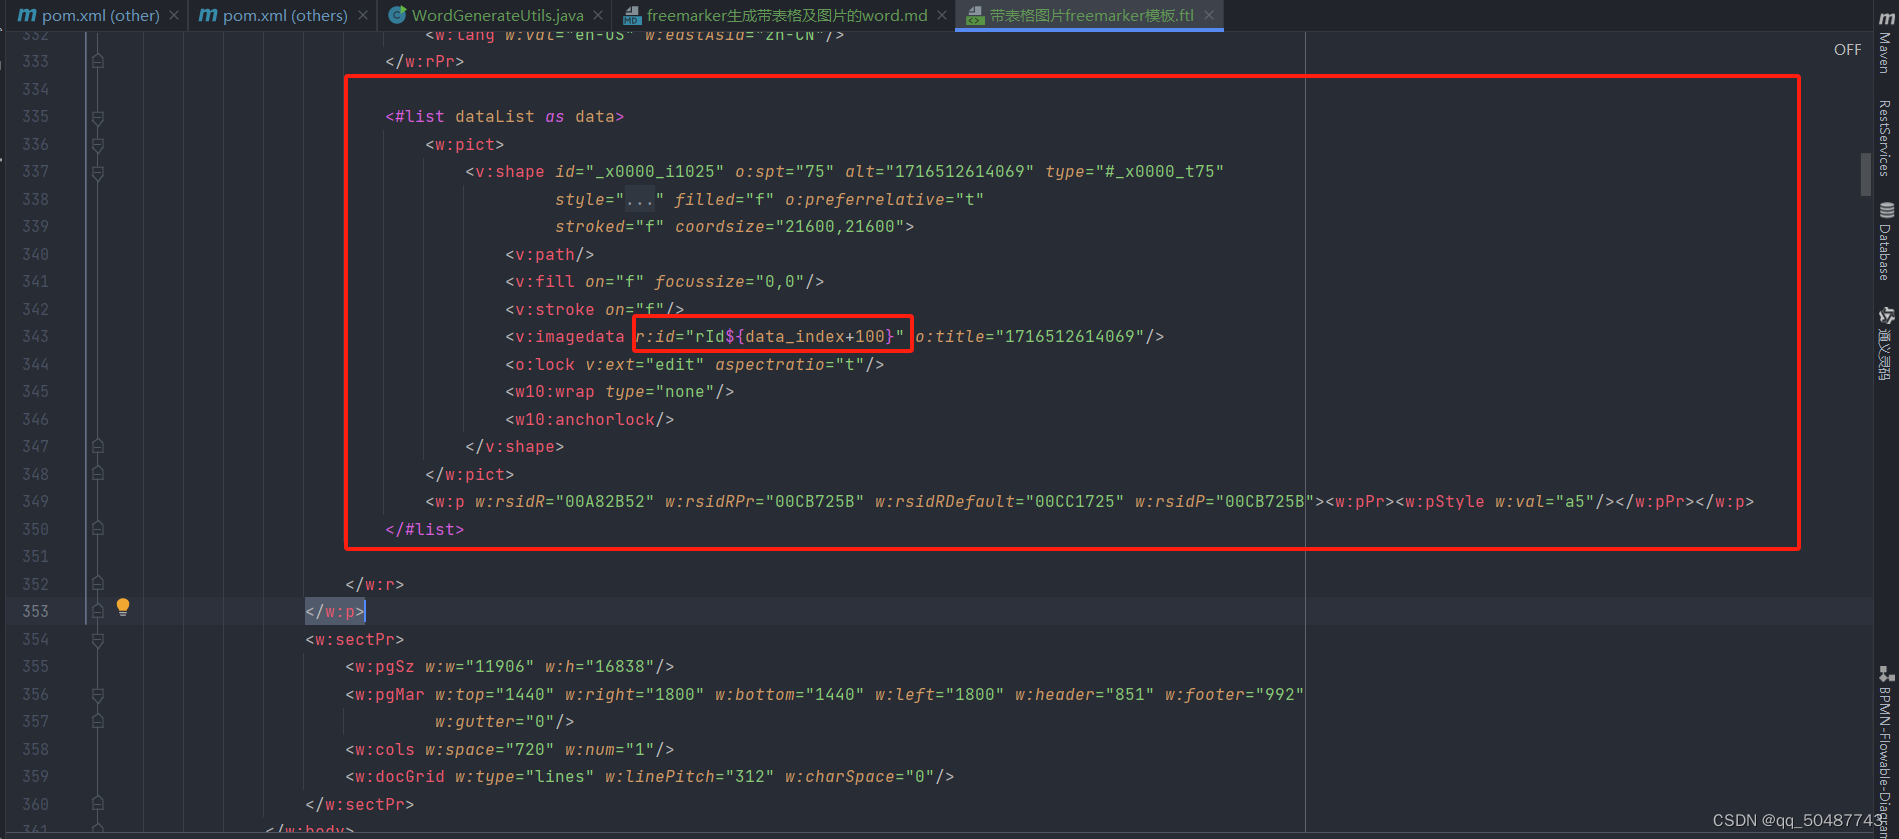Viewport: 1899px width, 839px height.
Task: Select the 带表格图片freemarker模板.ftl tab
Action: (1091, 15)
